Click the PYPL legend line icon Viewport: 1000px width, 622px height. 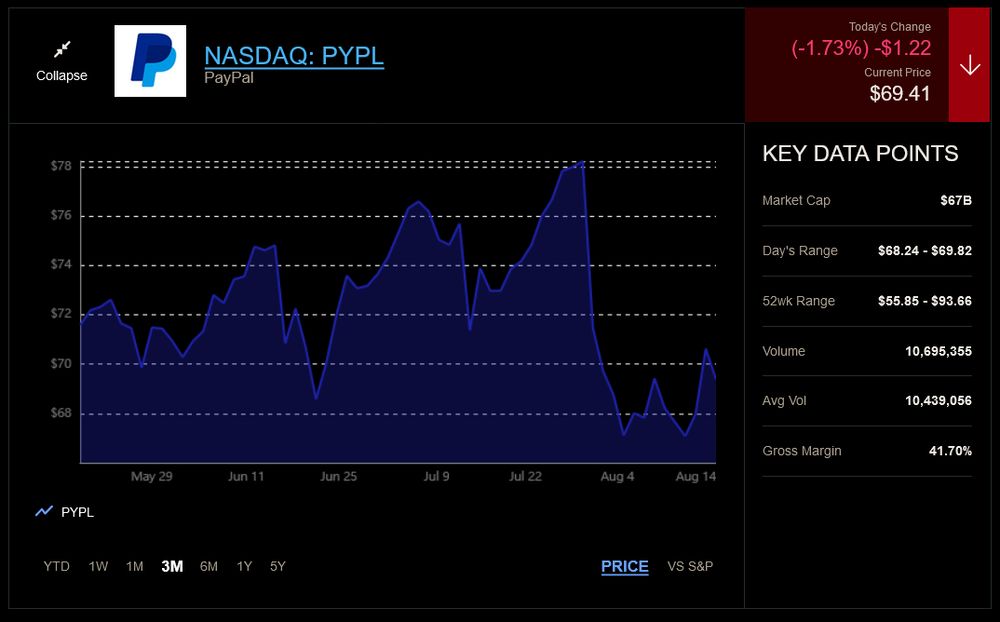(44, 512)
